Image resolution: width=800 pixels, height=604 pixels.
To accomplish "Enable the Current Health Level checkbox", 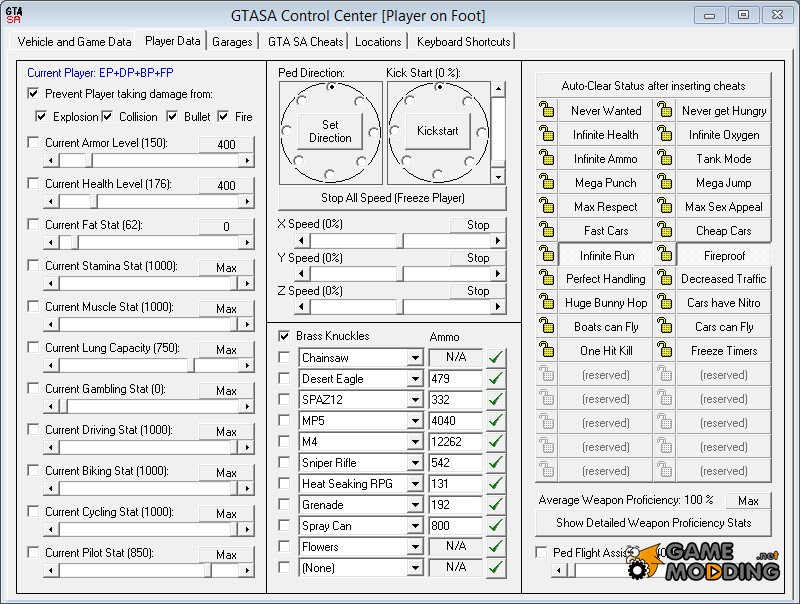I will point(33,183).
